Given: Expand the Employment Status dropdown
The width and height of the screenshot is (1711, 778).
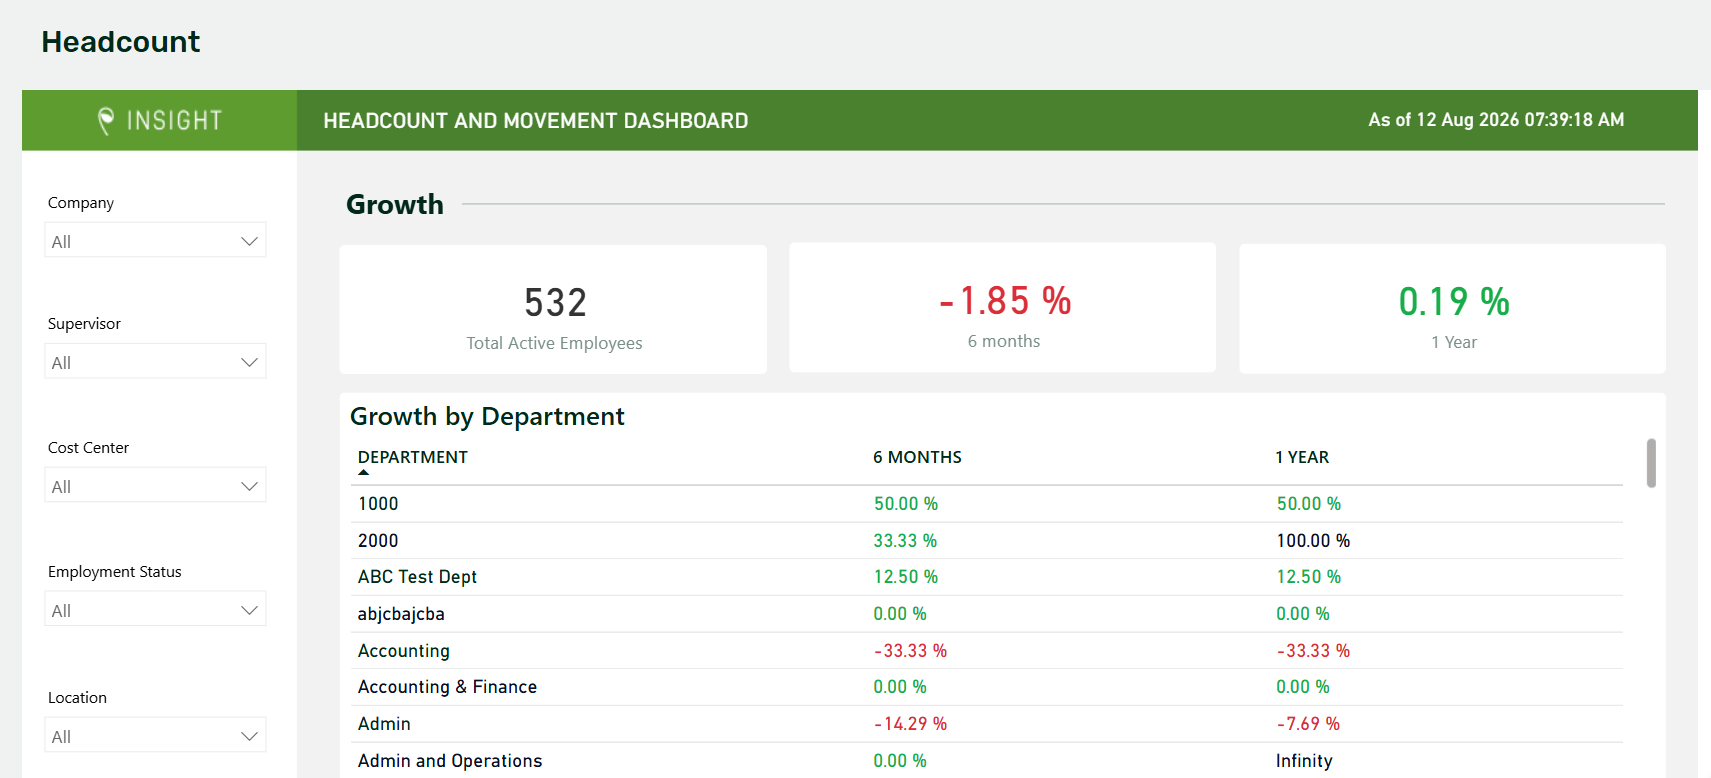Looking at the screenshot, I should point(155,610).
